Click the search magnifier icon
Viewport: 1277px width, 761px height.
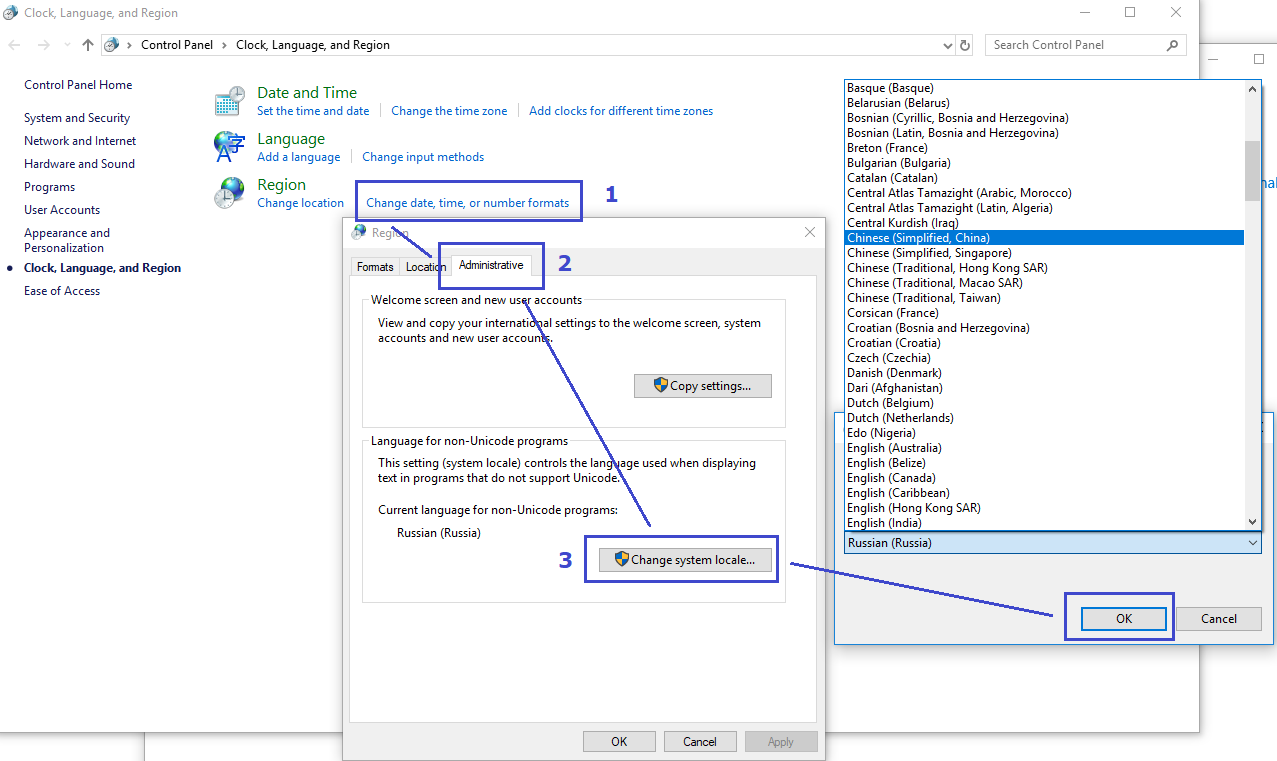1172,45
